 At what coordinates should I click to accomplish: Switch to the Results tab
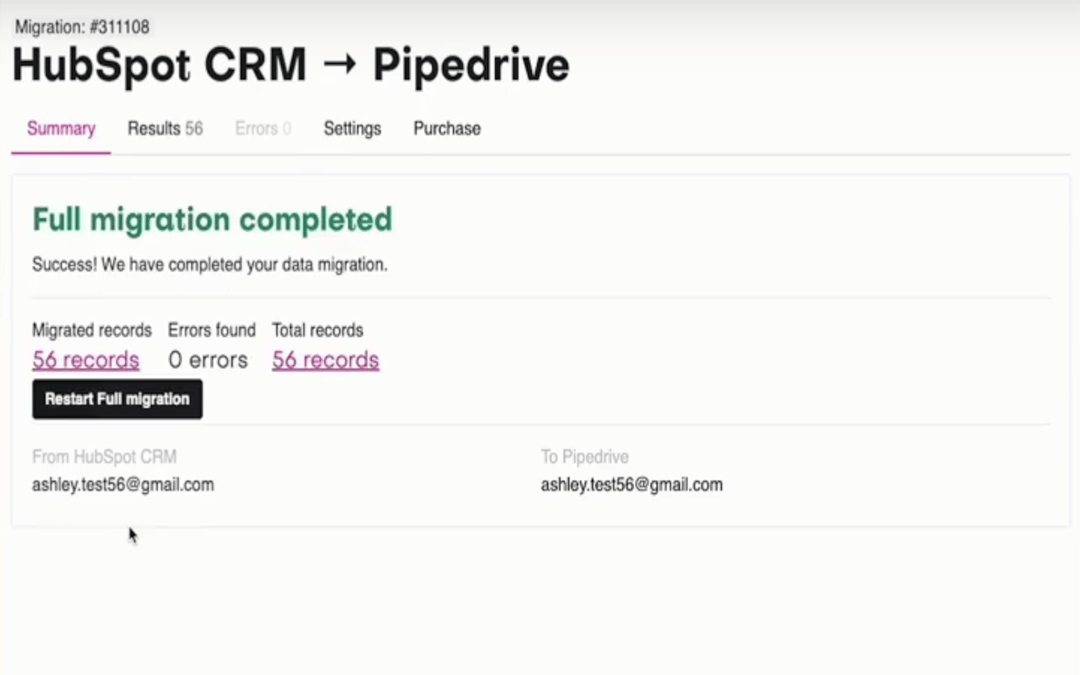[x=164, y=128]
